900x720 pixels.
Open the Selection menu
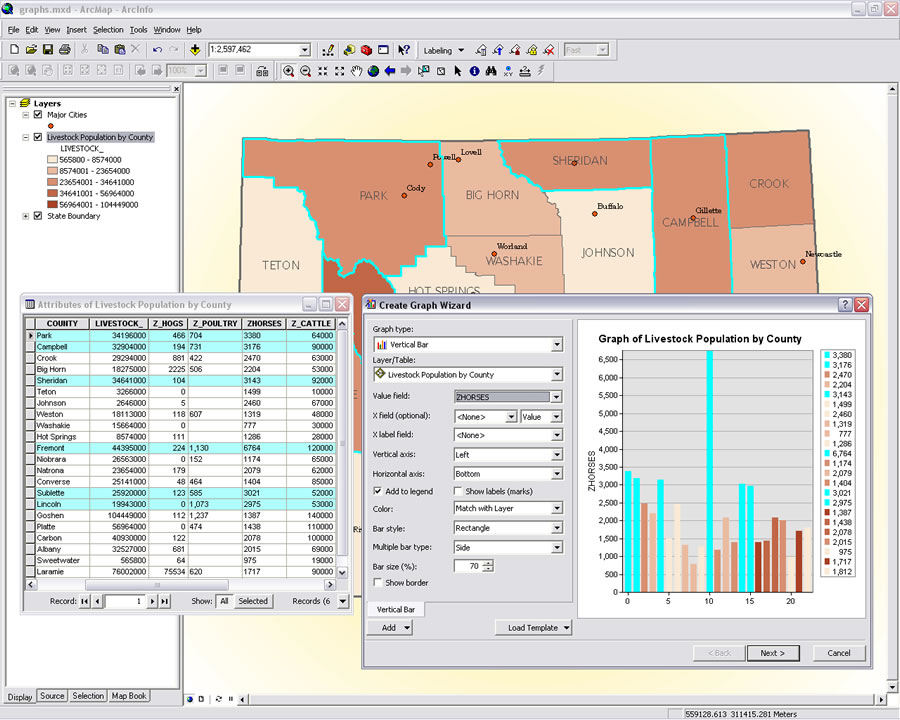point(108,30)
